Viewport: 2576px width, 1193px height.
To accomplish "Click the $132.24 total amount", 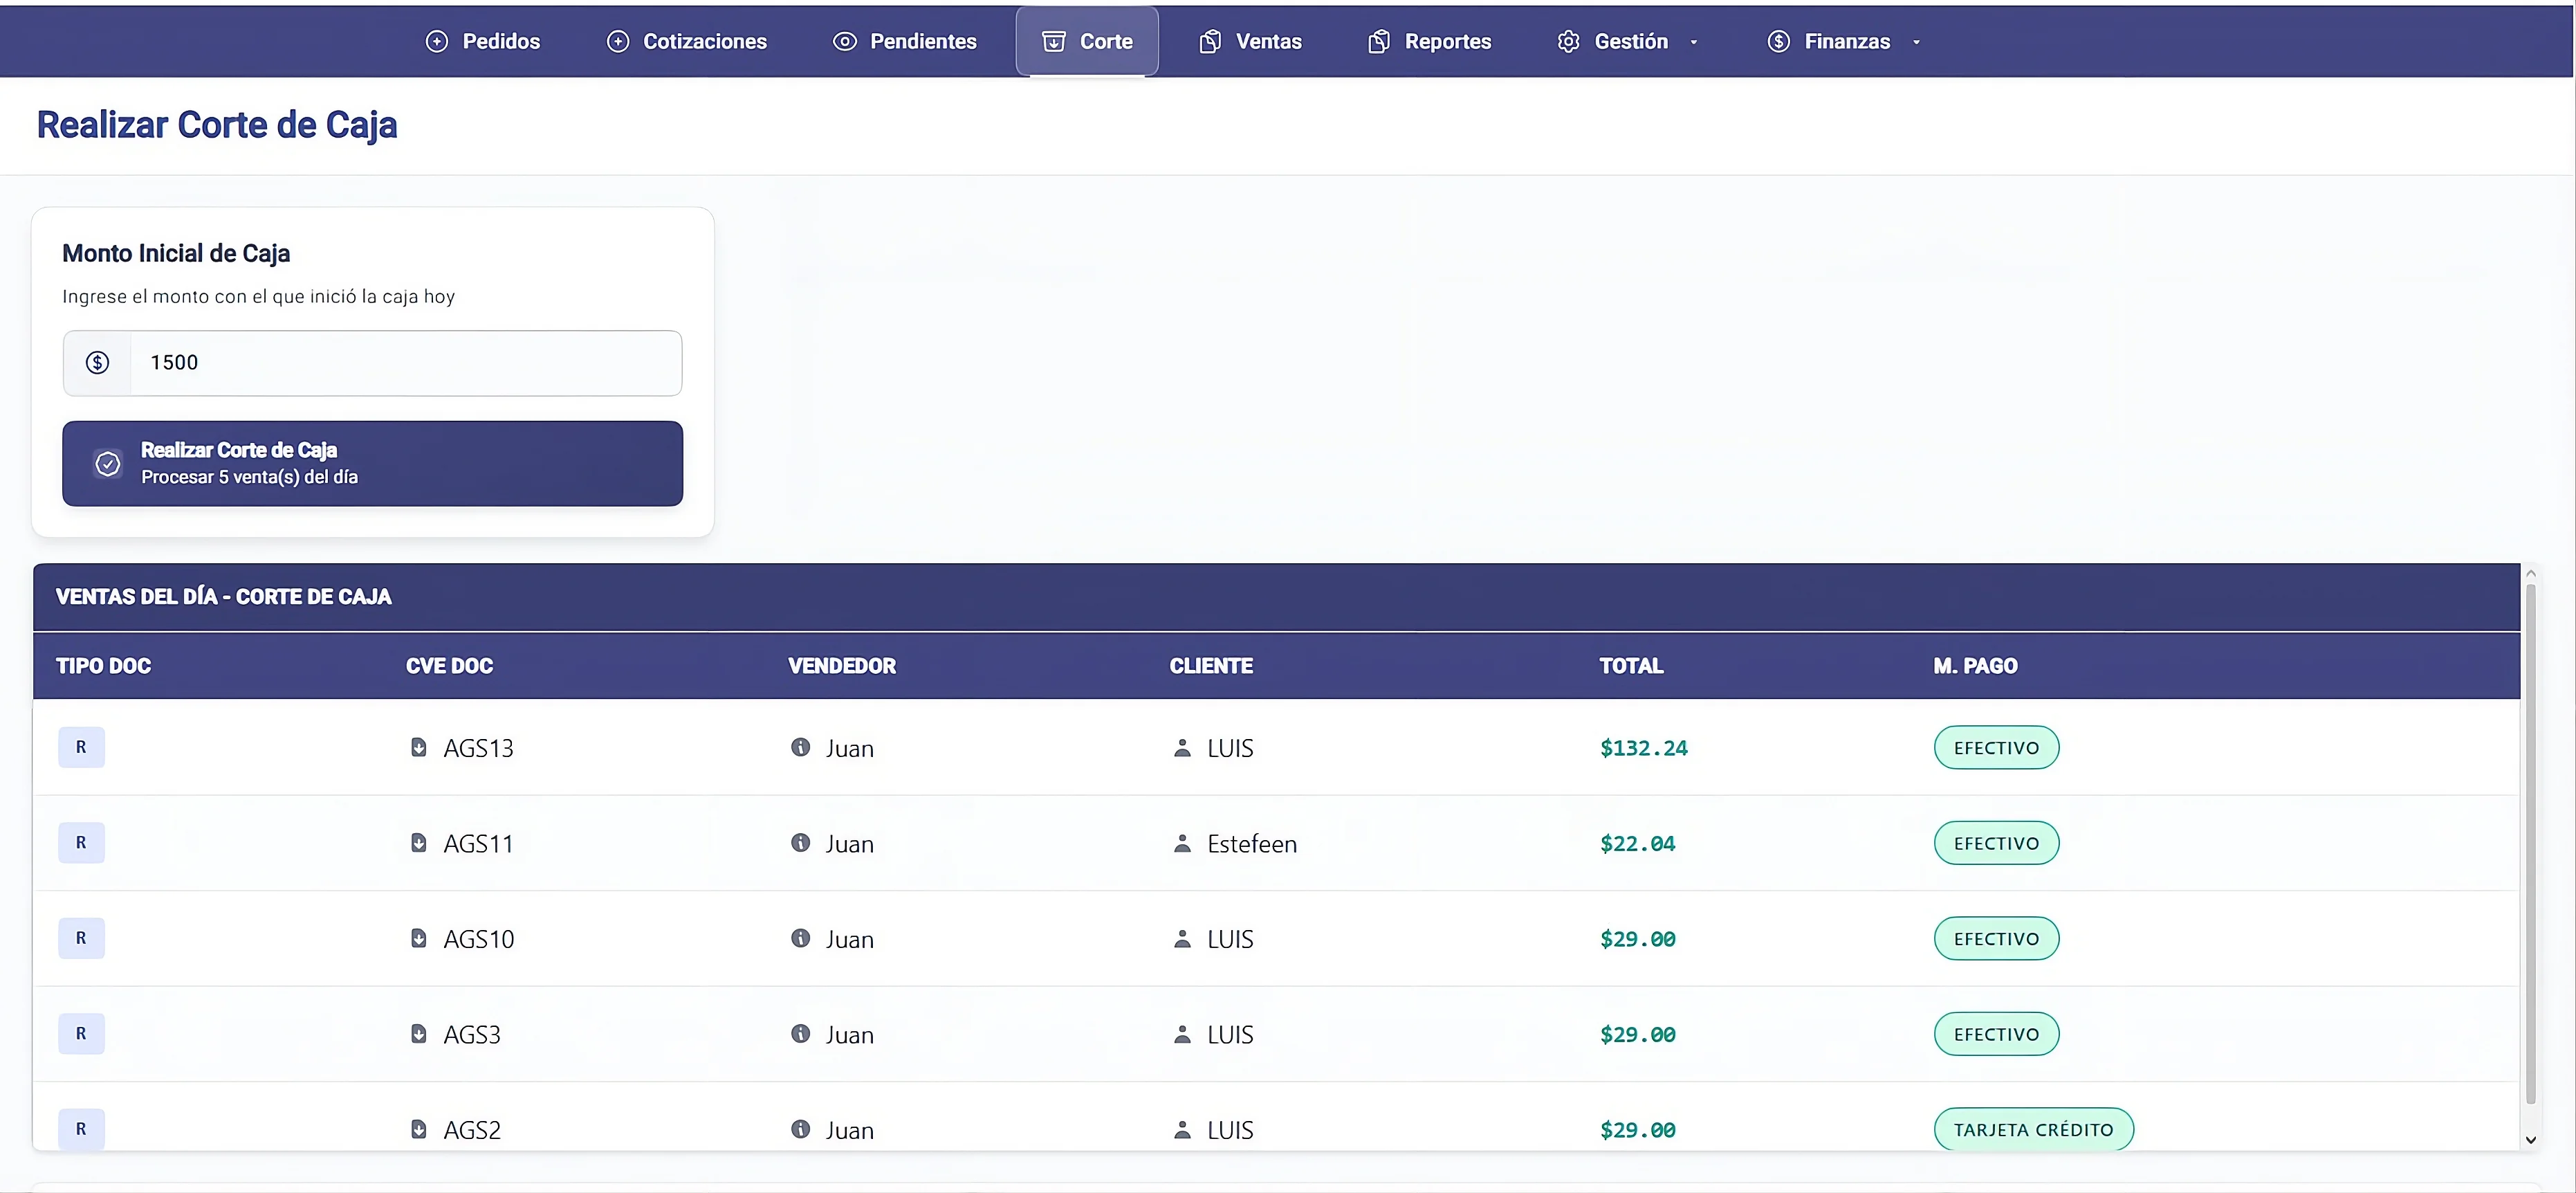I will point(1643,748).
